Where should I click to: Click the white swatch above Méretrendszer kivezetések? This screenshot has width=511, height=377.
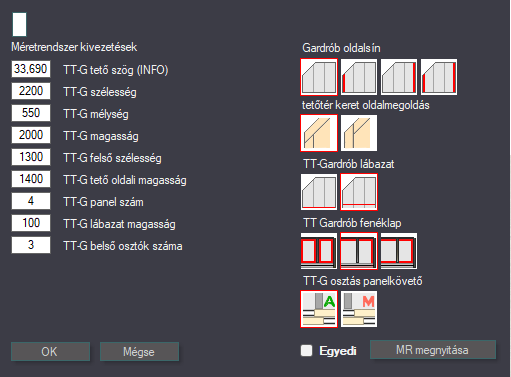click(19, 24)
